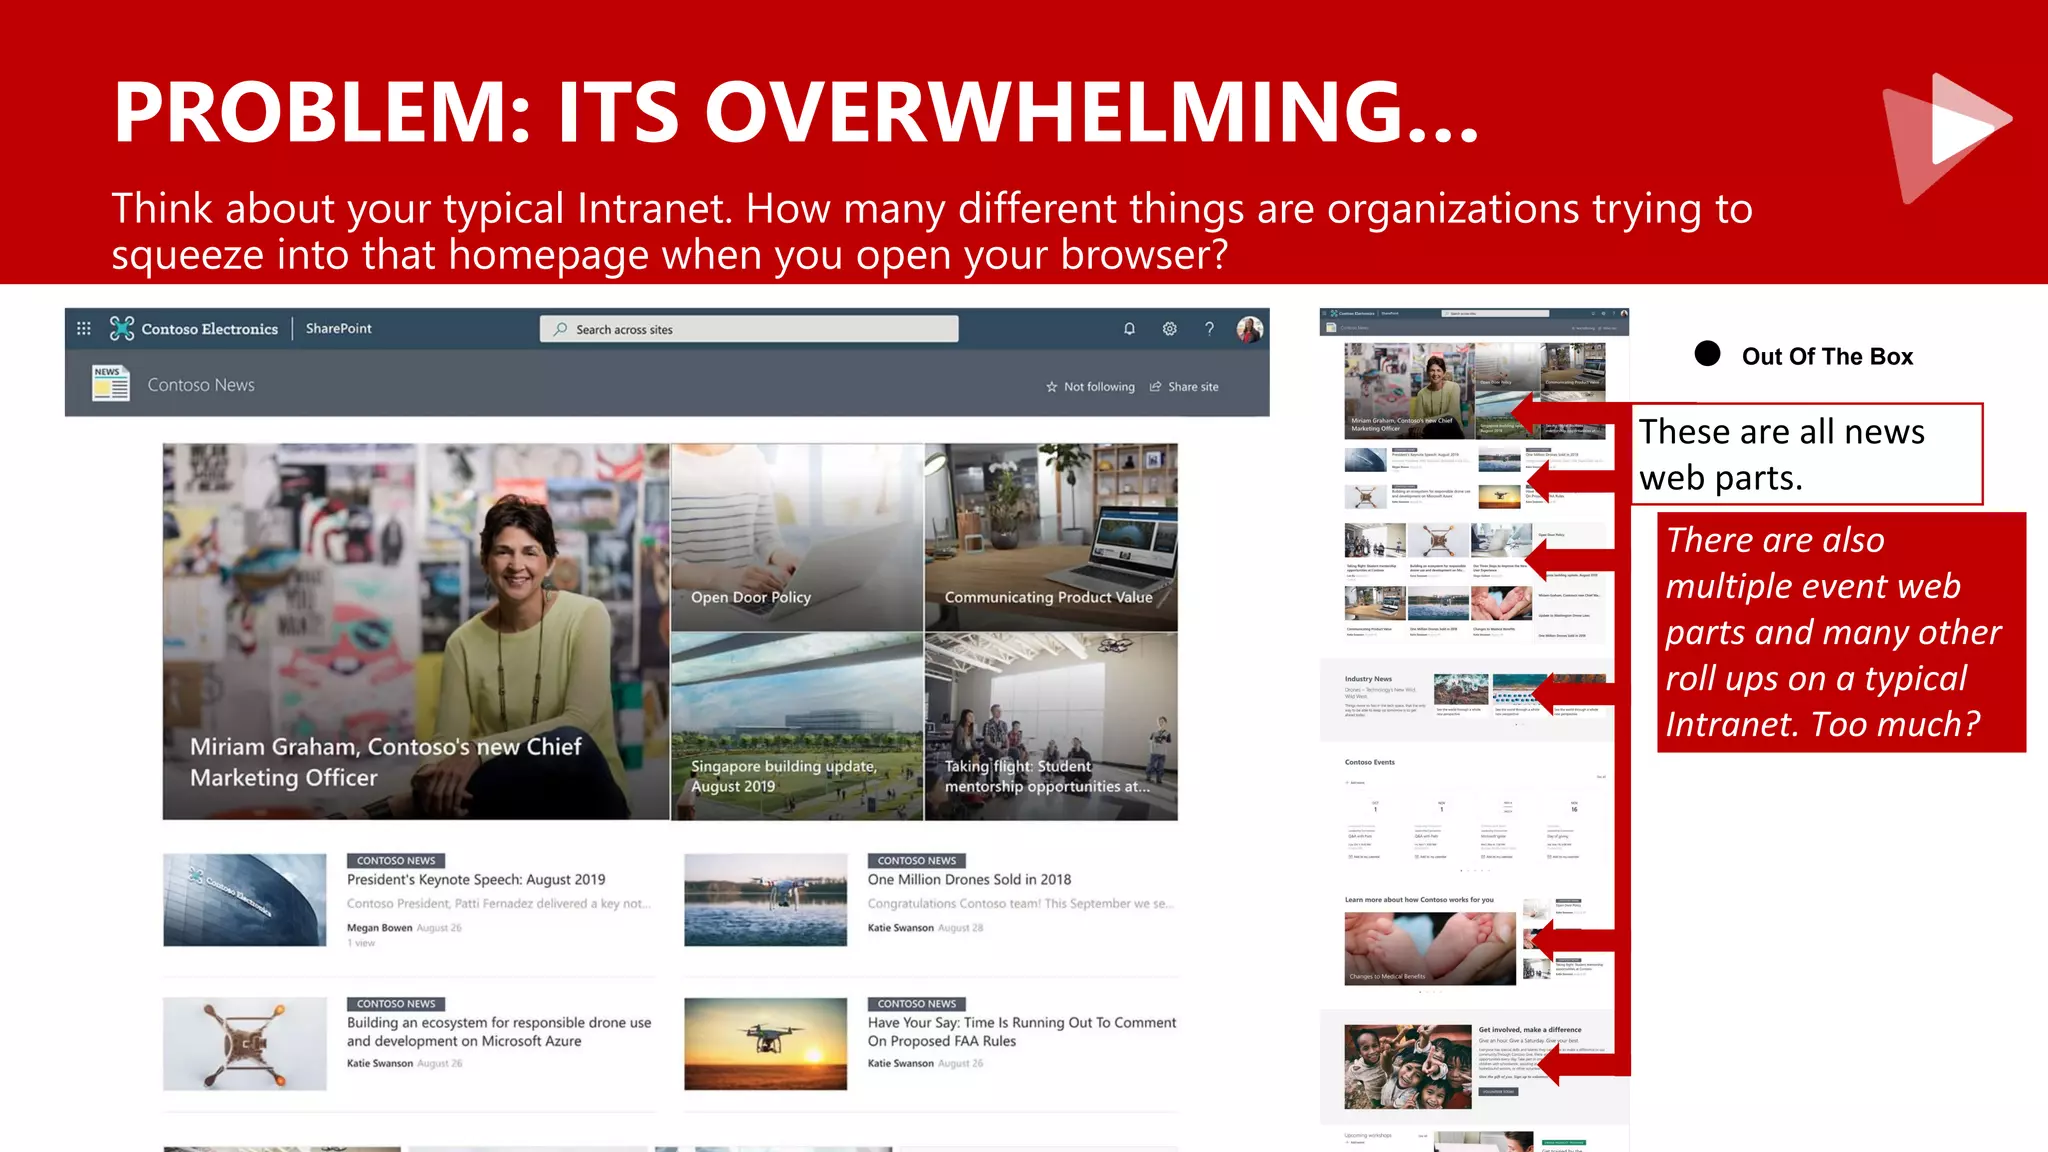The height and width of the screenshot is (1152, 2048).
Task: Click the Contoso Electronics title text
Action: pos(210,329)
